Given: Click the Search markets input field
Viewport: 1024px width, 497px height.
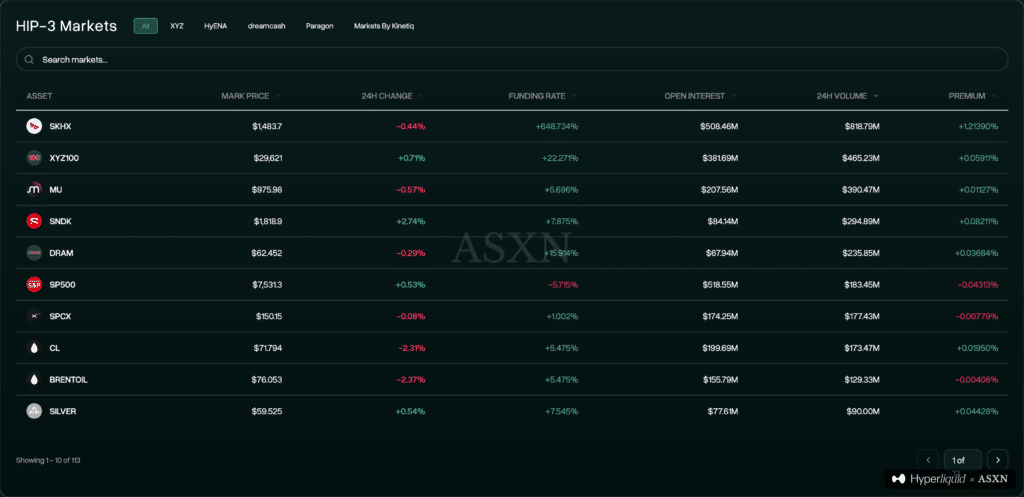Looking at the screenshot, I should click(512, 59).
